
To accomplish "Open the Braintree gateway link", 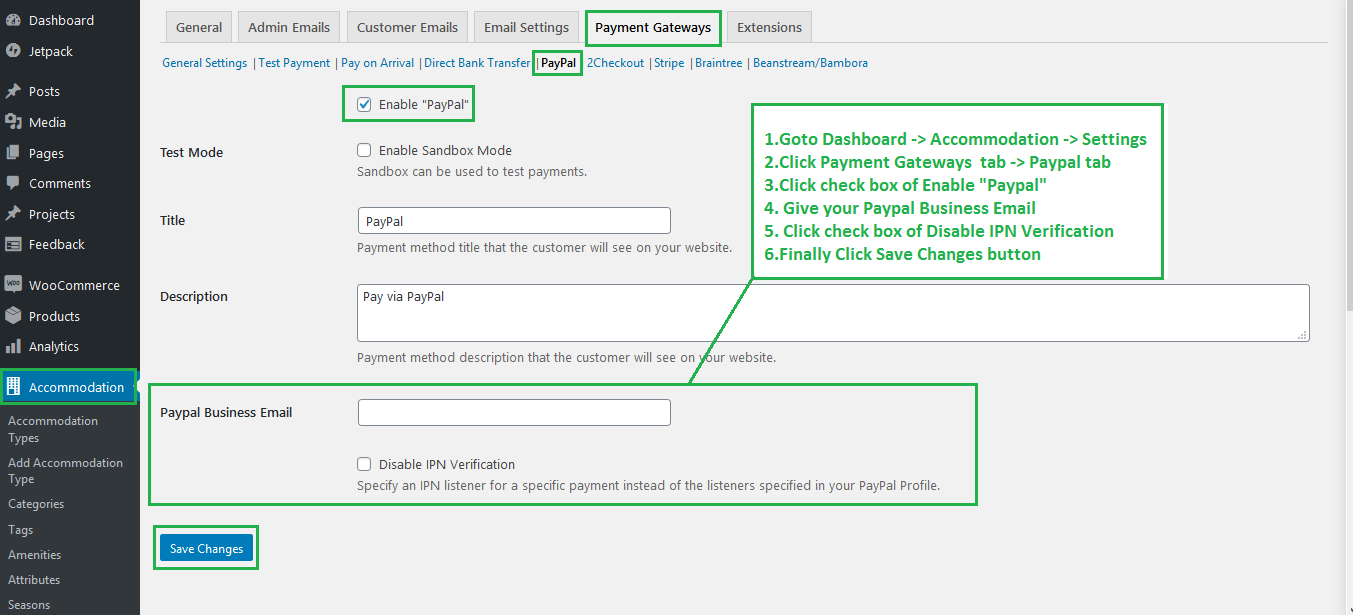I will 719,63.
